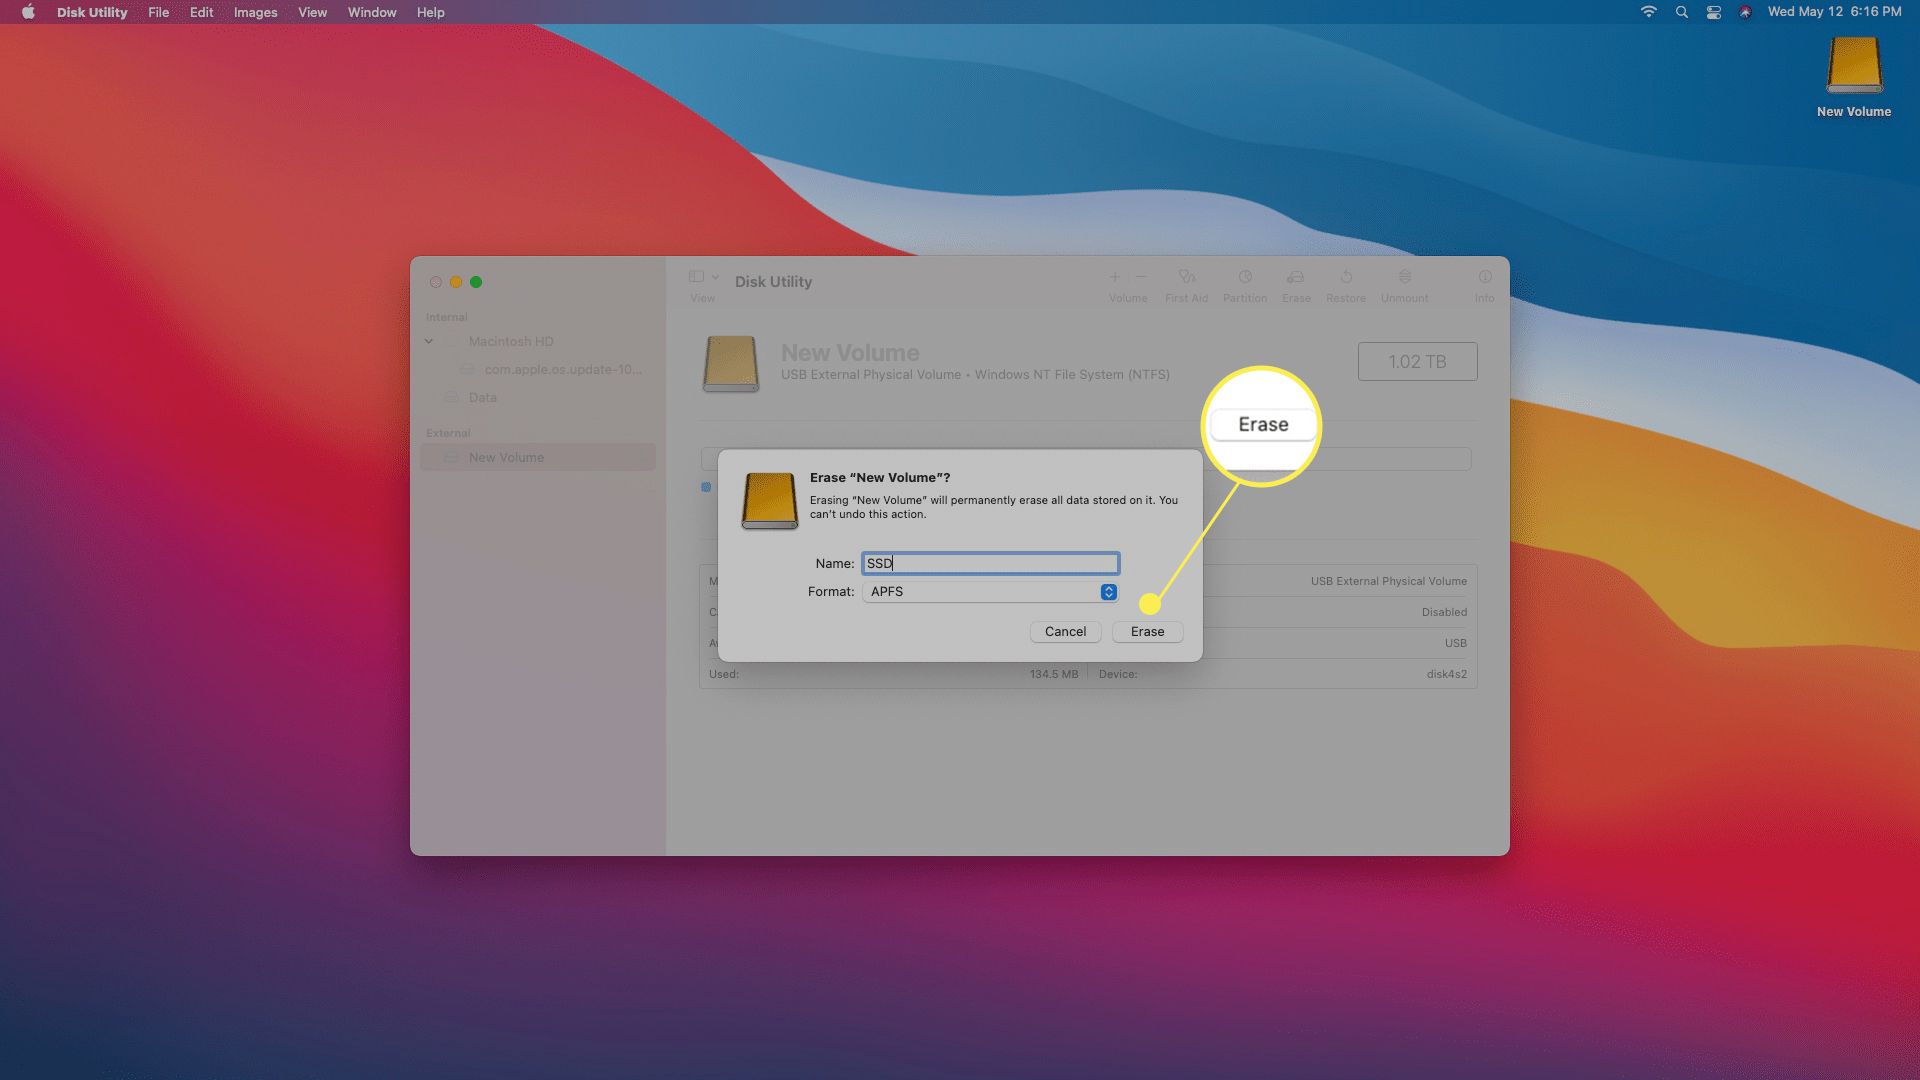Click the green zoom window button
The image size is (1920, 1080).
(476, 282)
